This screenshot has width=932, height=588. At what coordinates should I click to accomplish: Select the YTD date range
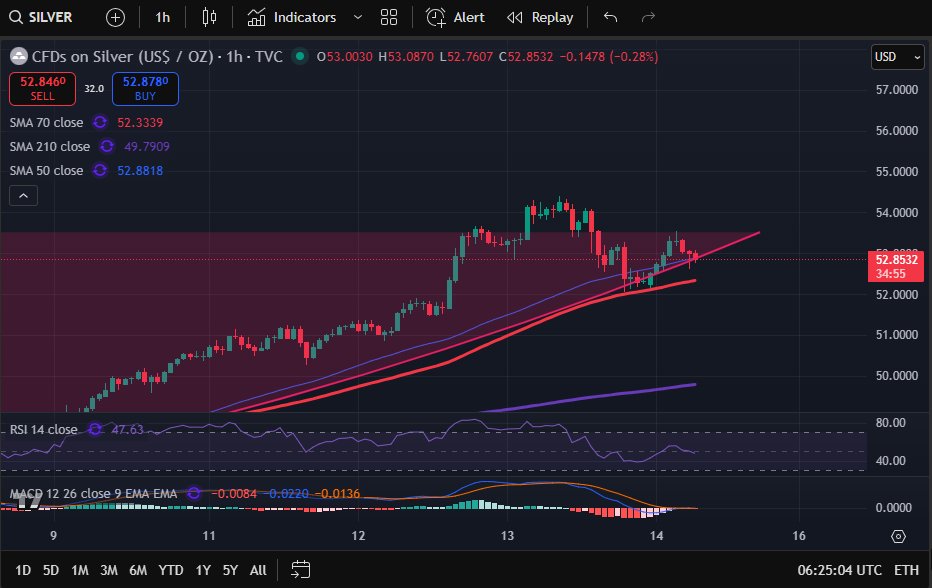coord(170,570)
